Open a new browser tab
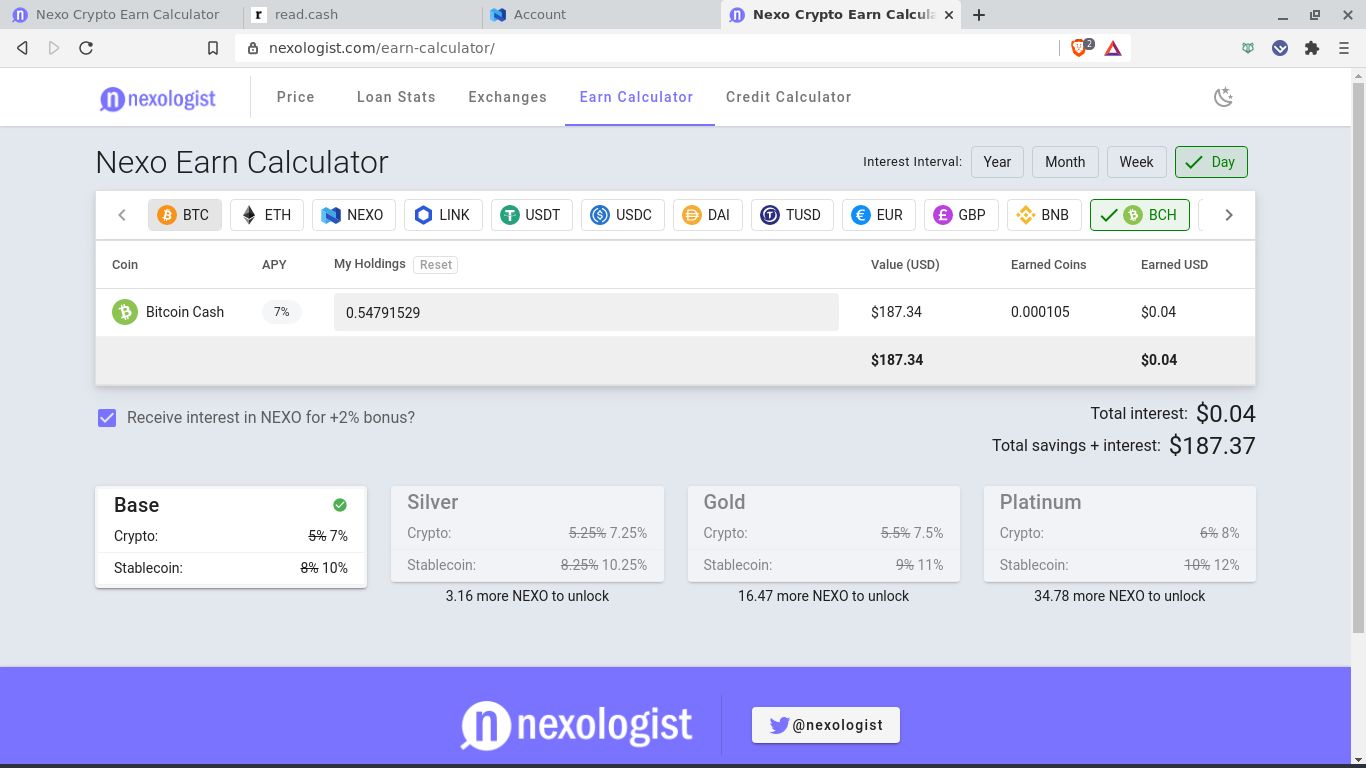Screen dimensions: 1366x768 coord(979,15)
